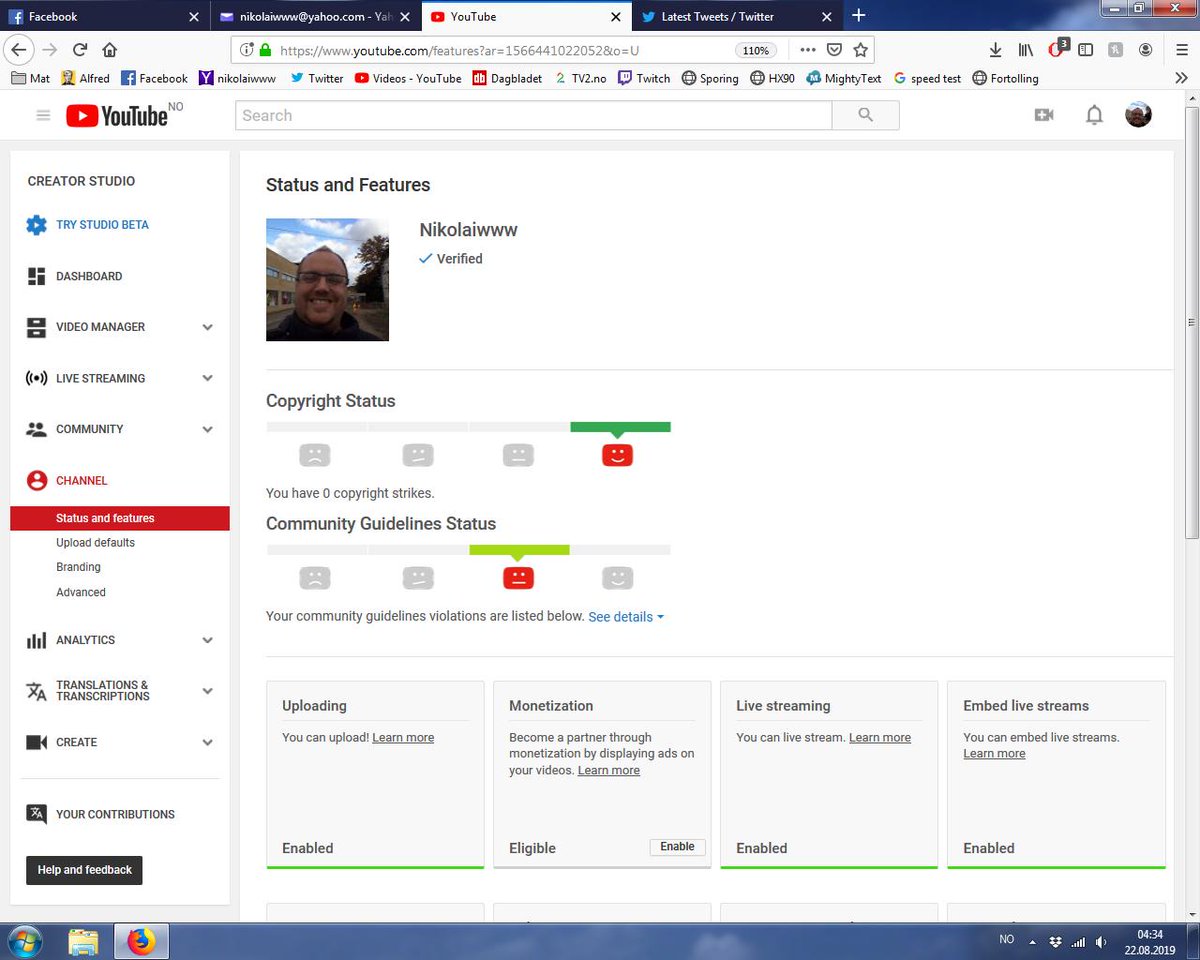Viewport: 1200px width, 960px height.
Task: Click the red smiley copyright status face
Action: 618,455
